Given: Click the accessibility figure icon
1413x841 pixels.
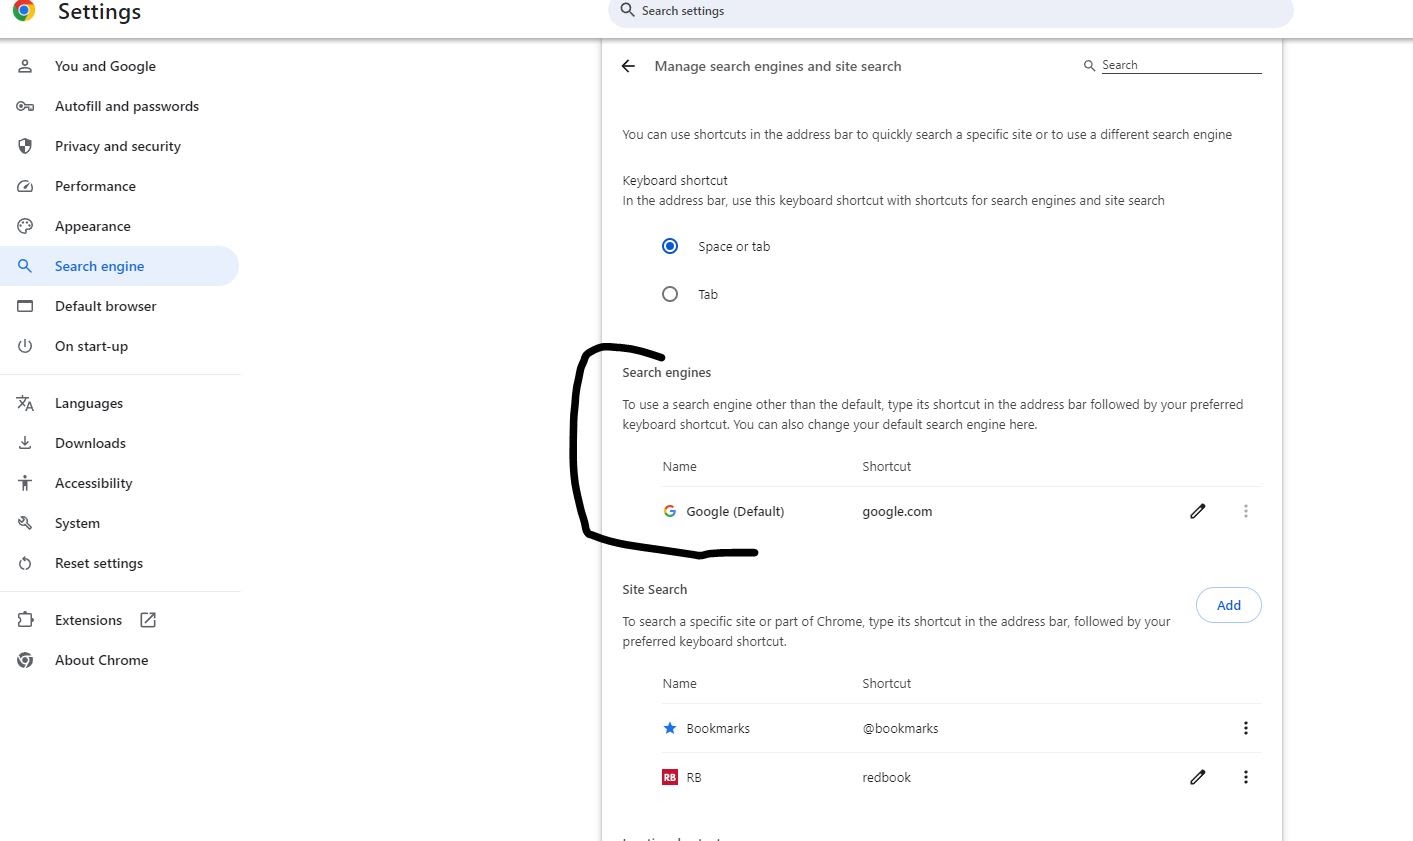Looking at the screenshot, I should coord(26,483).
